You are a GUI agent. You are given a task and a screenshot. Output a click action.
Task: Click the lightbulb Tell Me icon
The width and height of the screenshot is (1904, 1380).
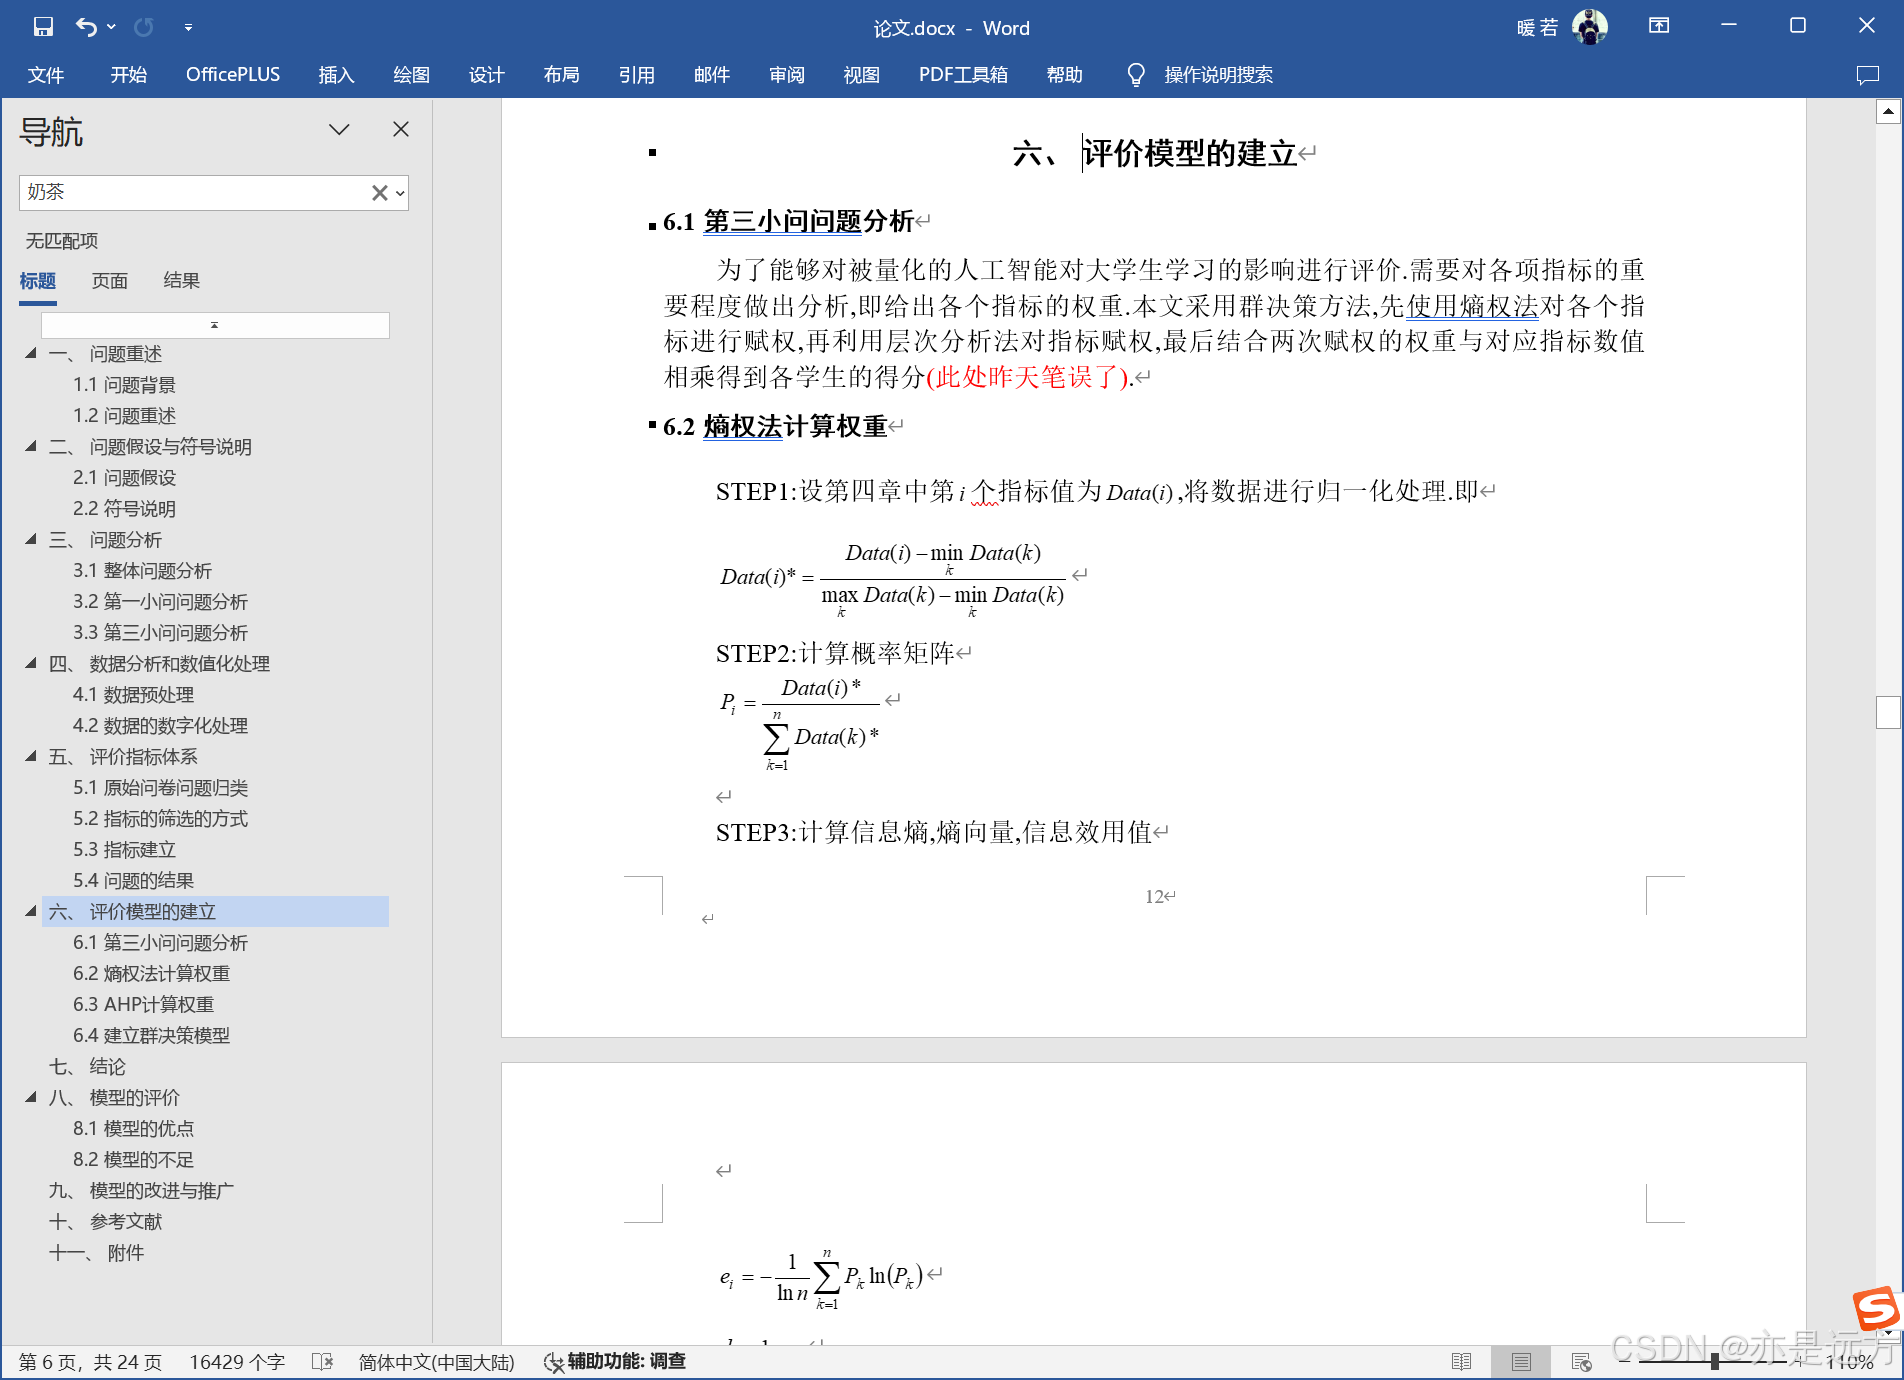coord(1136,75)
